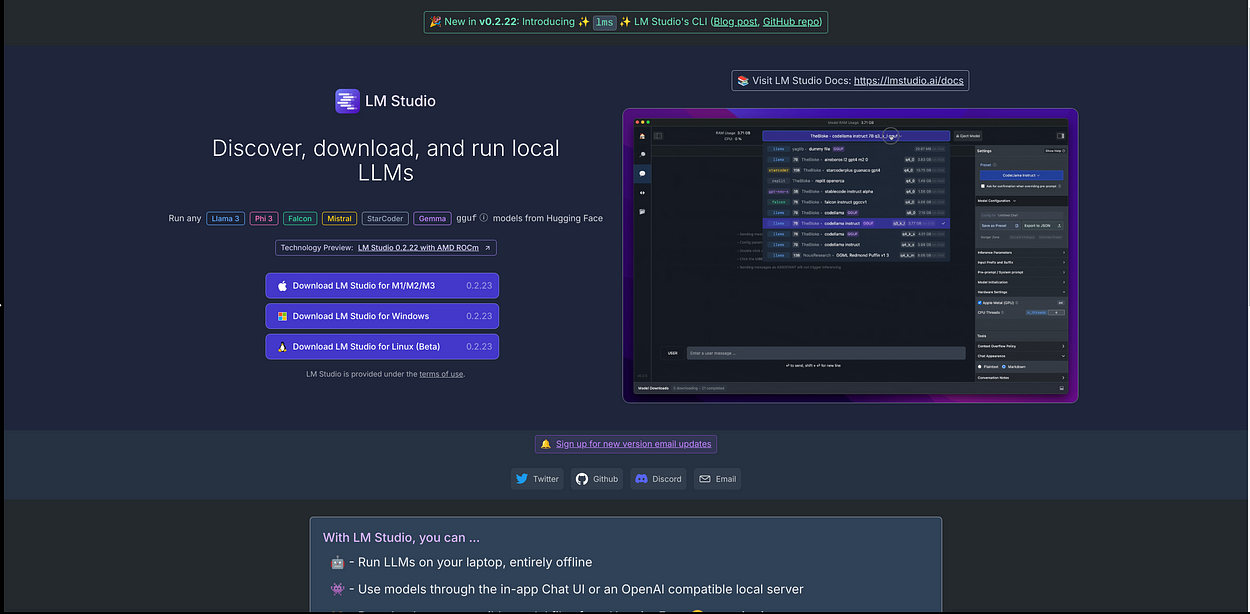Click Show Help in the Settings panel
Viewport: 1250px width, 614px height.
(1053, 150)
